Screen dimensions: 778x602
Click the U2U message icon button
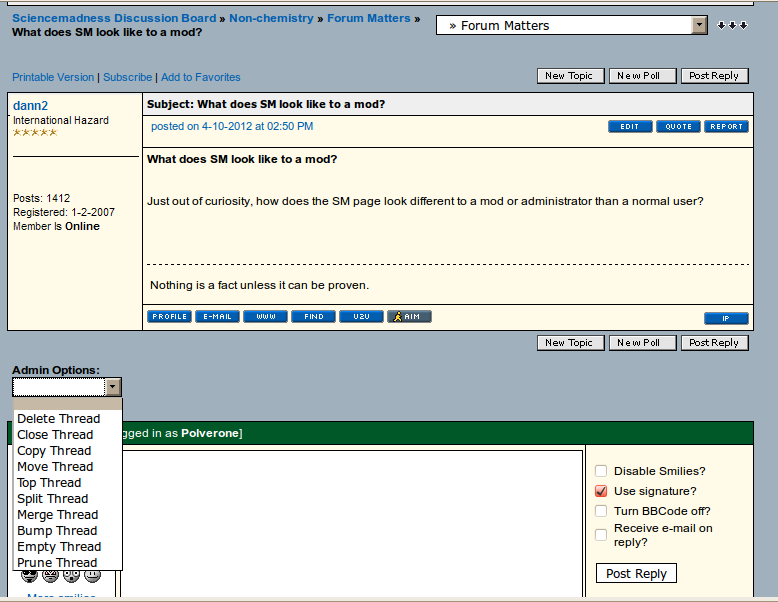(361, 317)
